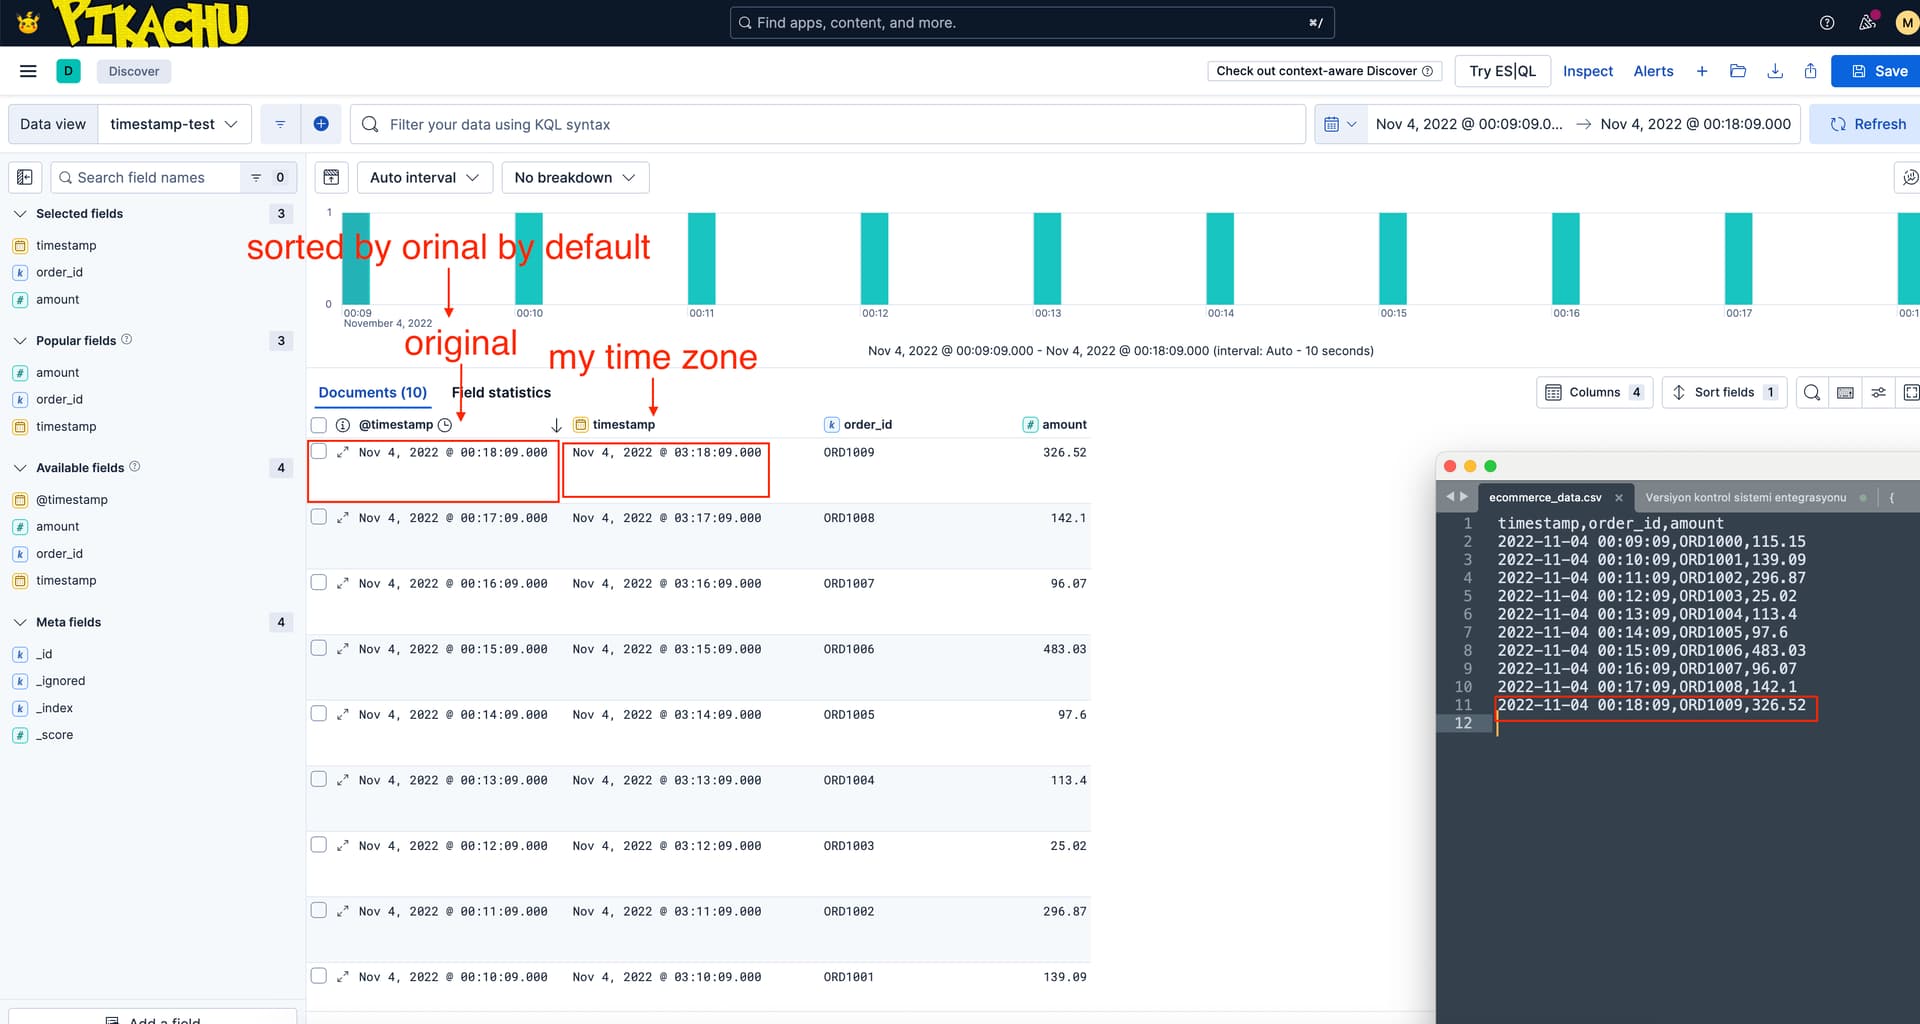Viewport: 1920px width, 1024px height.
Task: Create a new Discover session with plus icon
Action: 1702,71
